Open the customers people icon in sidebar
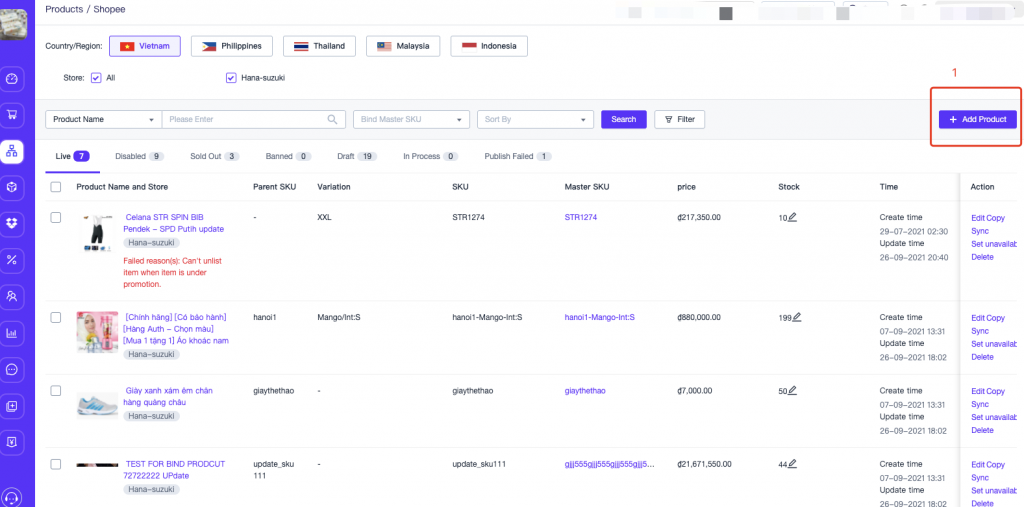 [13, 296]
